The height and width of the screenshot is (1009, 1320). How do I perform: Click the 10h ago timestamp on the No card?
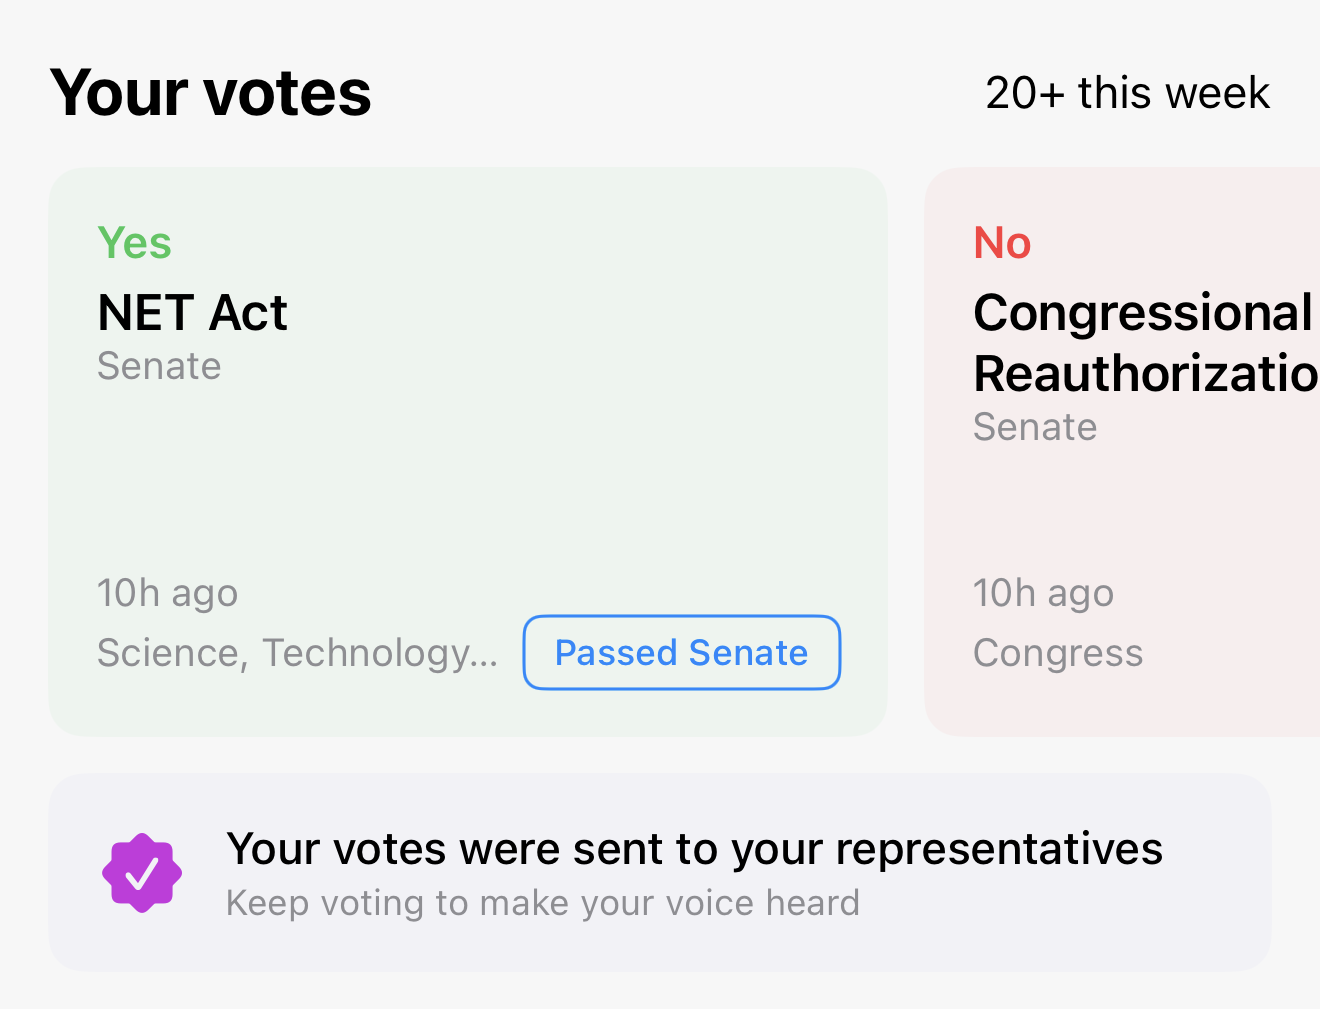pos(1043,592)
